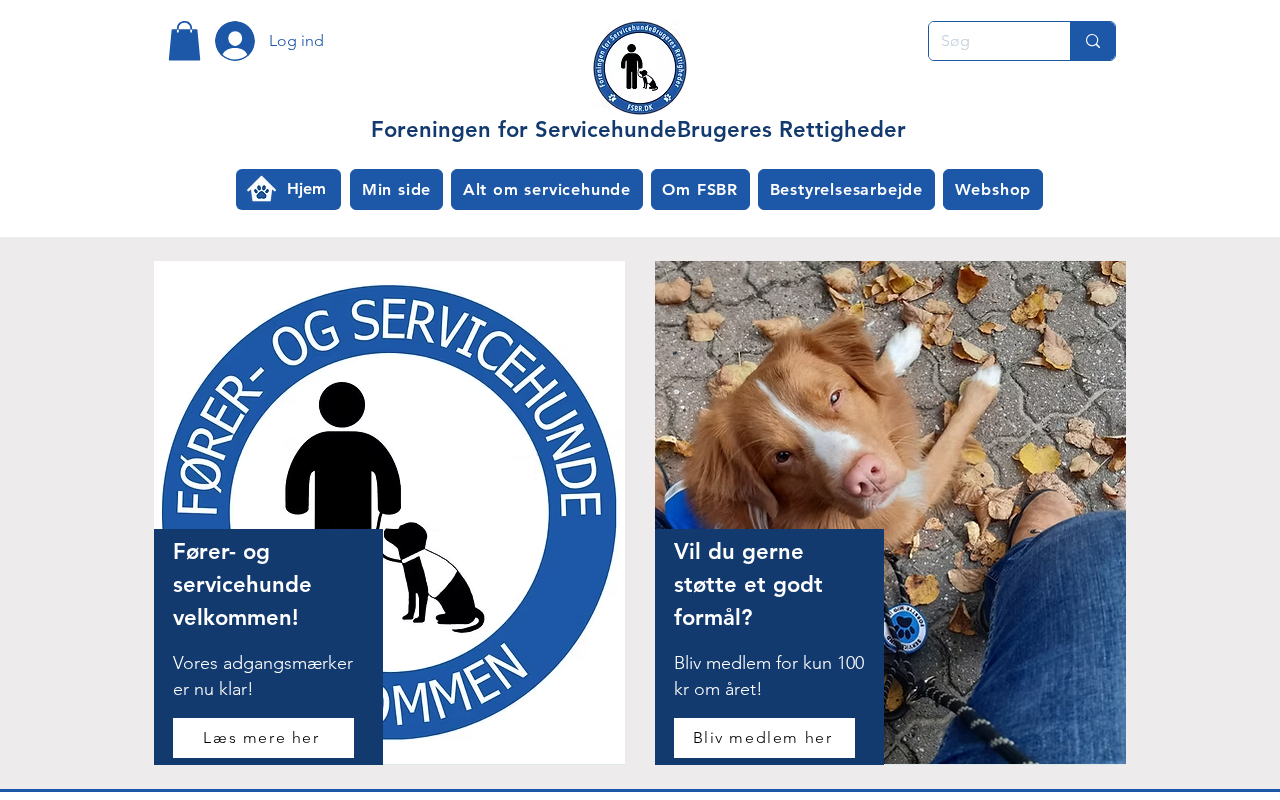Viewport: 1280px width, 800px height.
Task: Click the Bliv medlem her button
Action: coord(764,738)
